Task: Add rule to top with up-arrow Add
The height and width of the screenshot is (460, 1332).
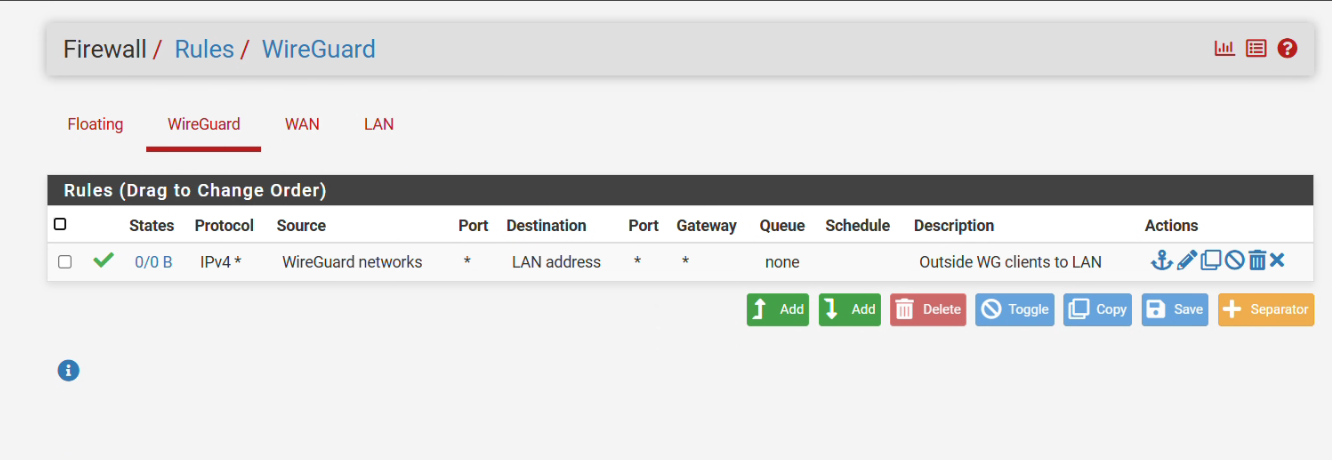Action: [778, 309]
